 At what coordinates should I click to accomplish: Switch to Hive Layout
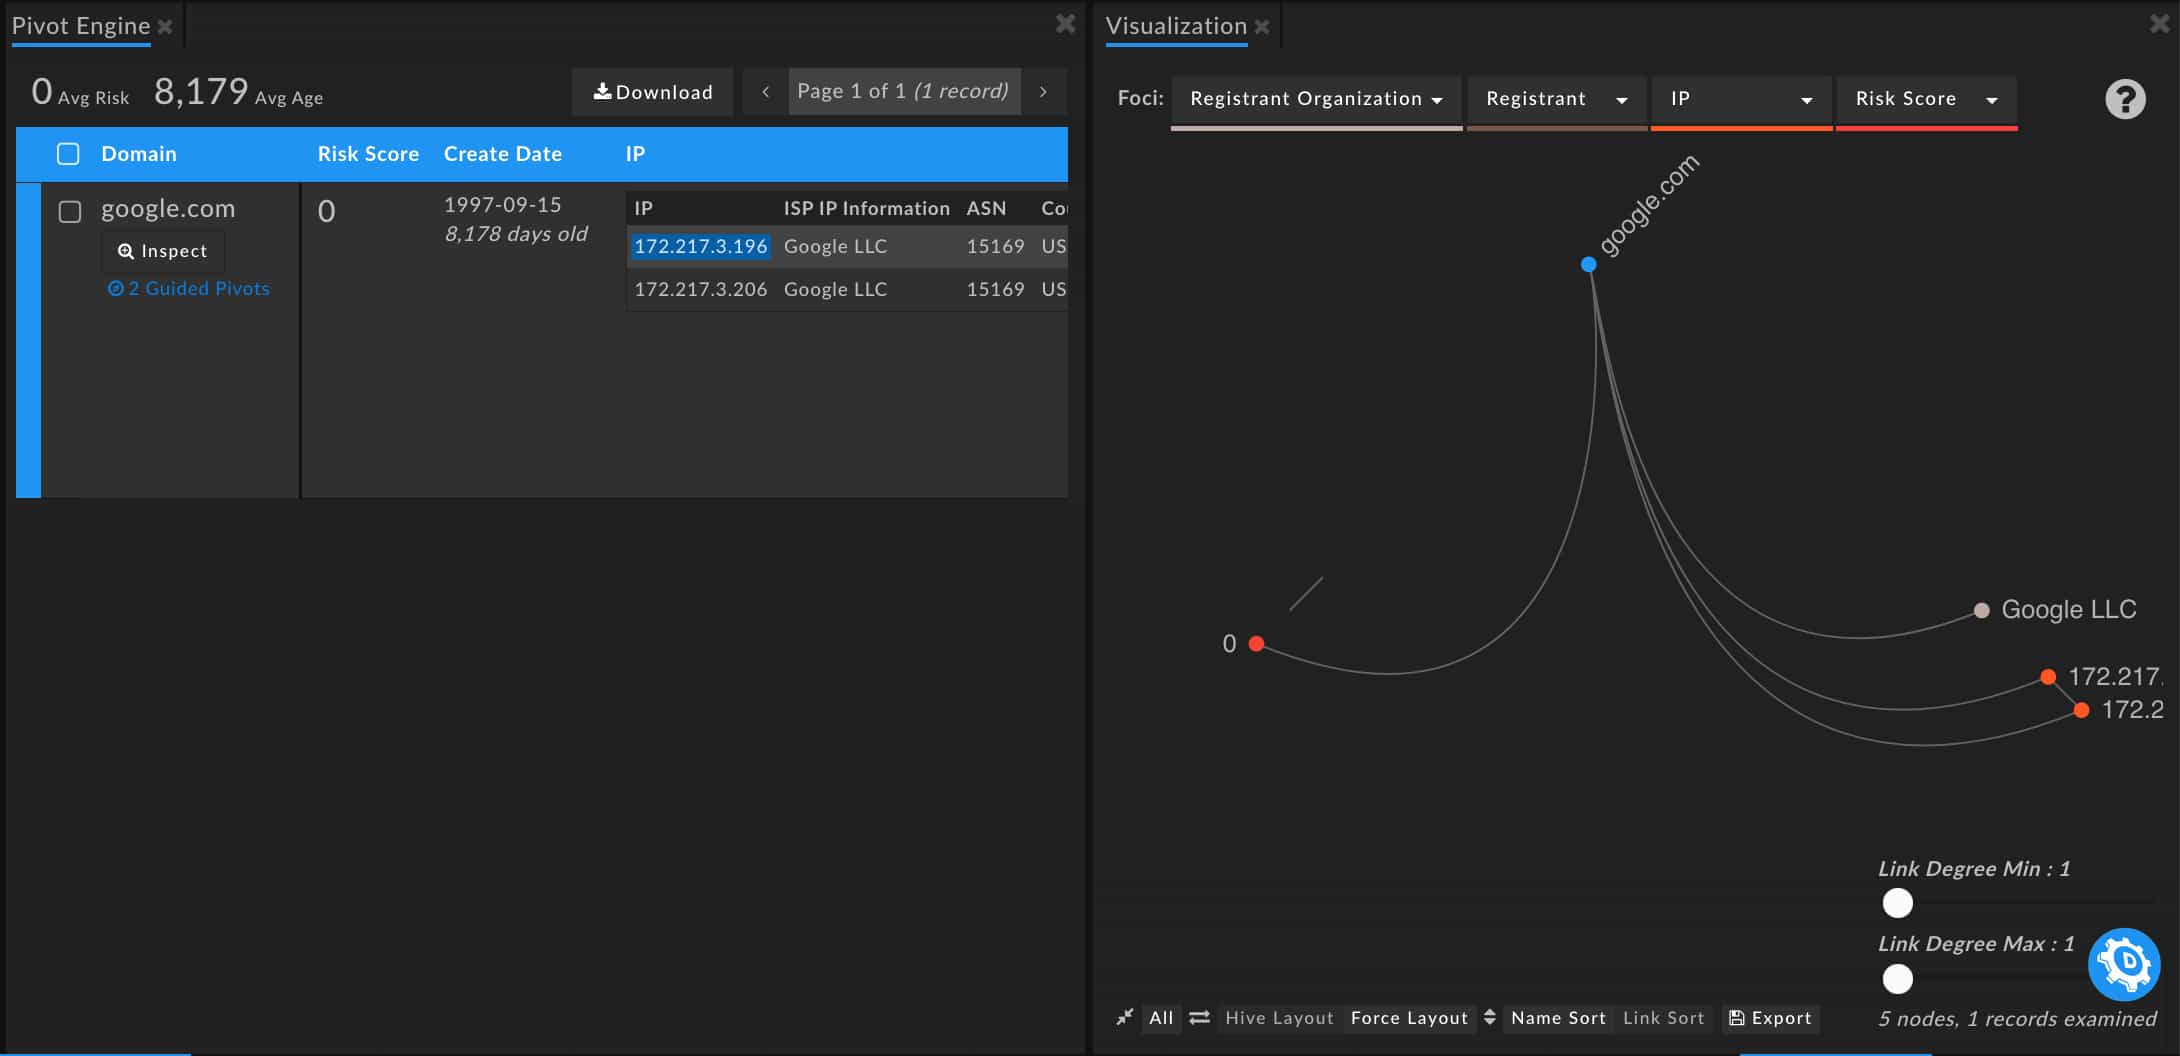tap(1279, 1018)
